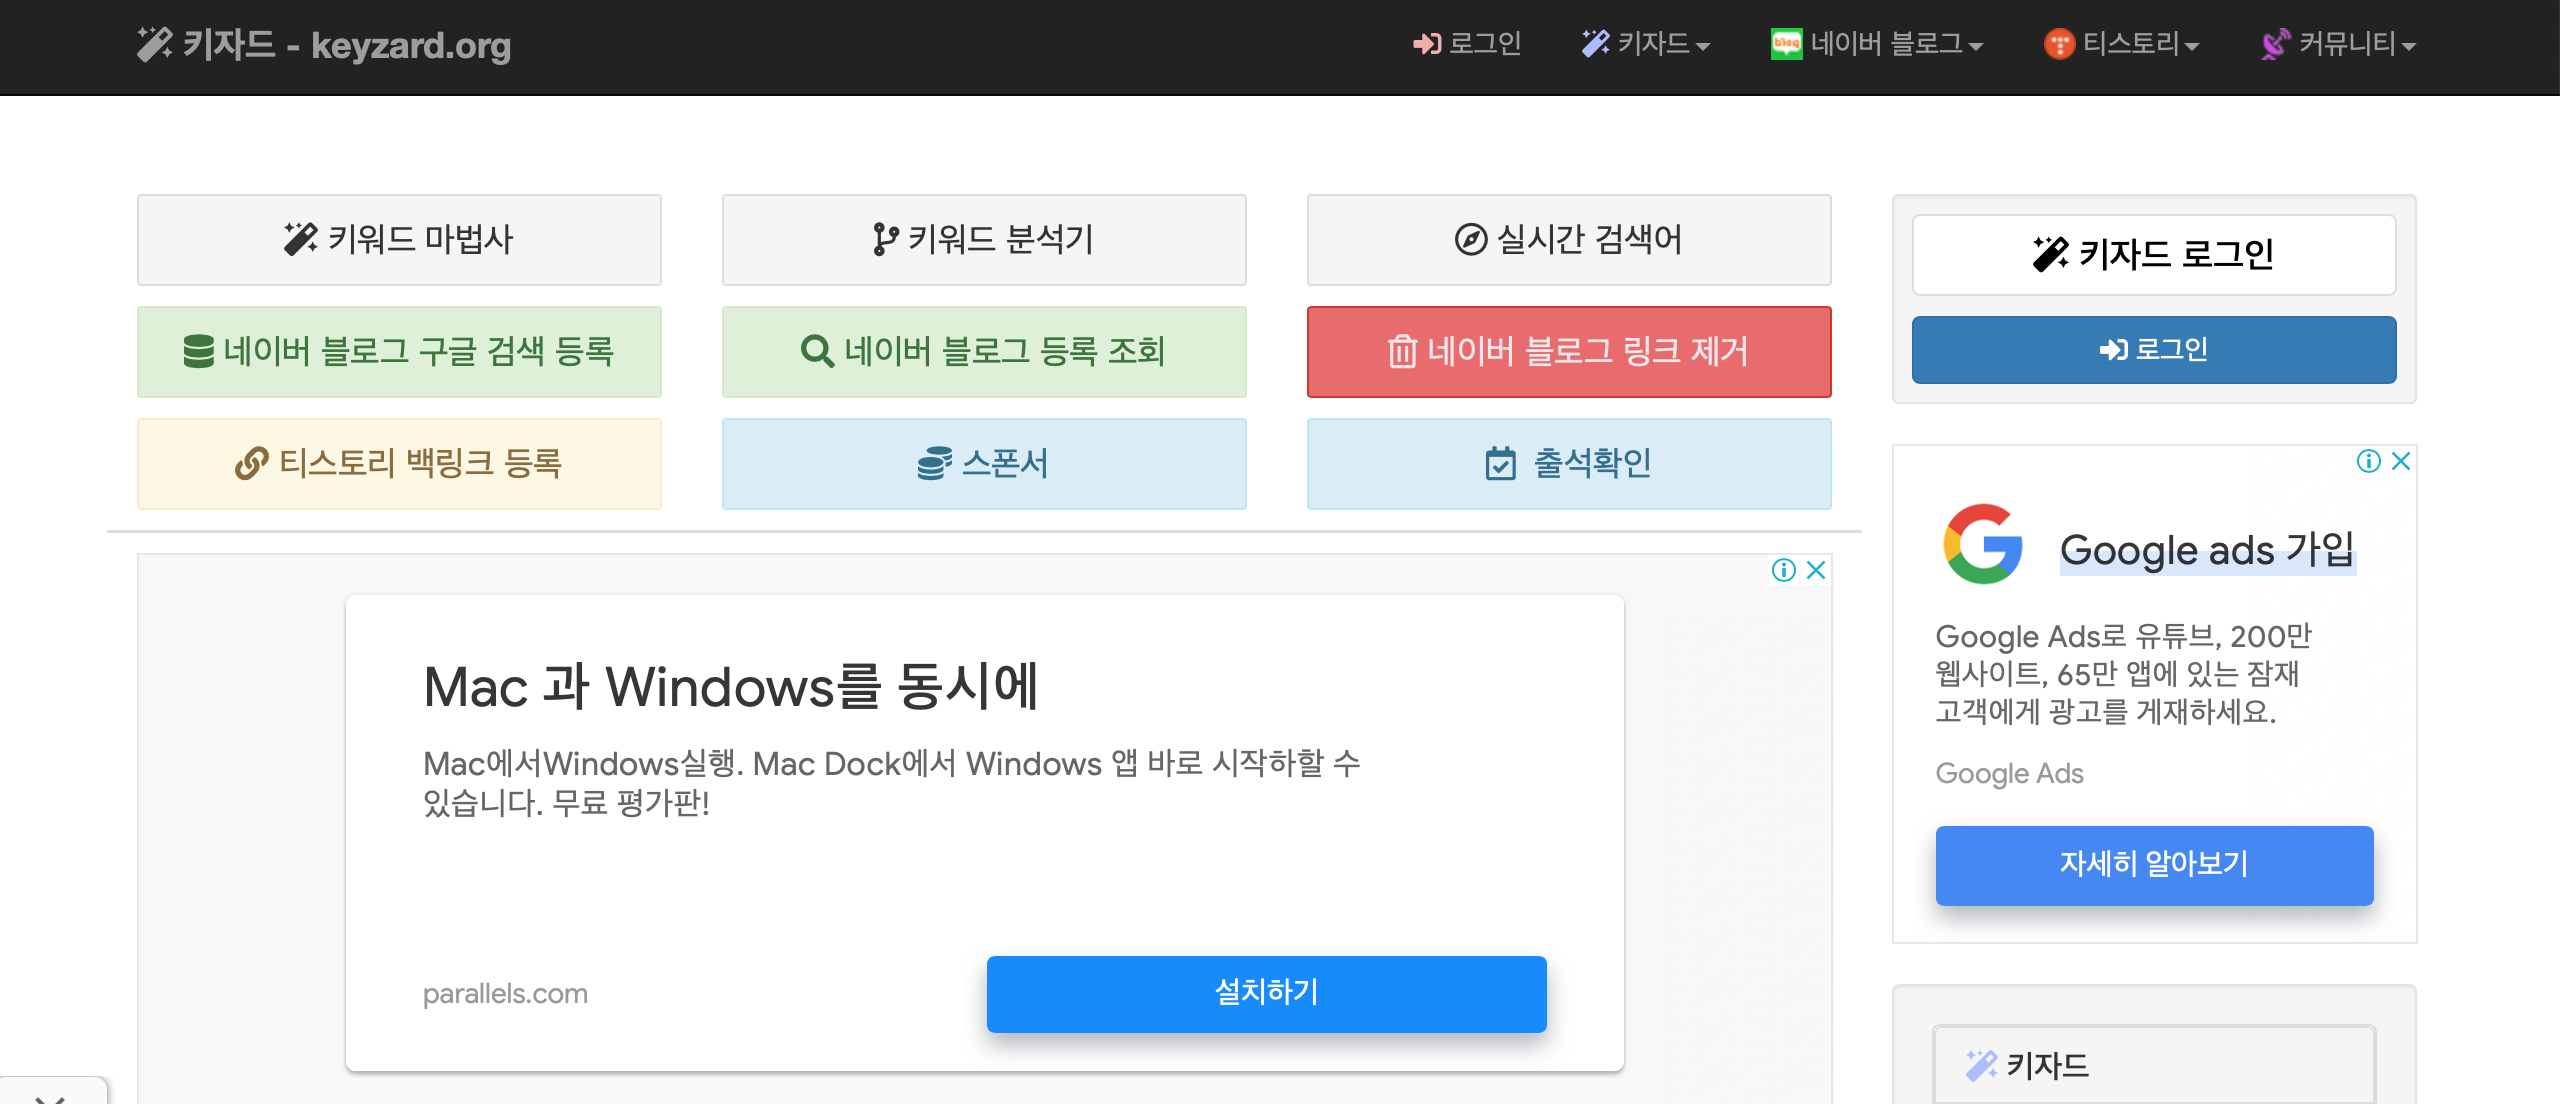2560x1104 pixels.
Task: Open the 네이버 블로그 dropdown menu
Action: click(x=1877, y=44)
